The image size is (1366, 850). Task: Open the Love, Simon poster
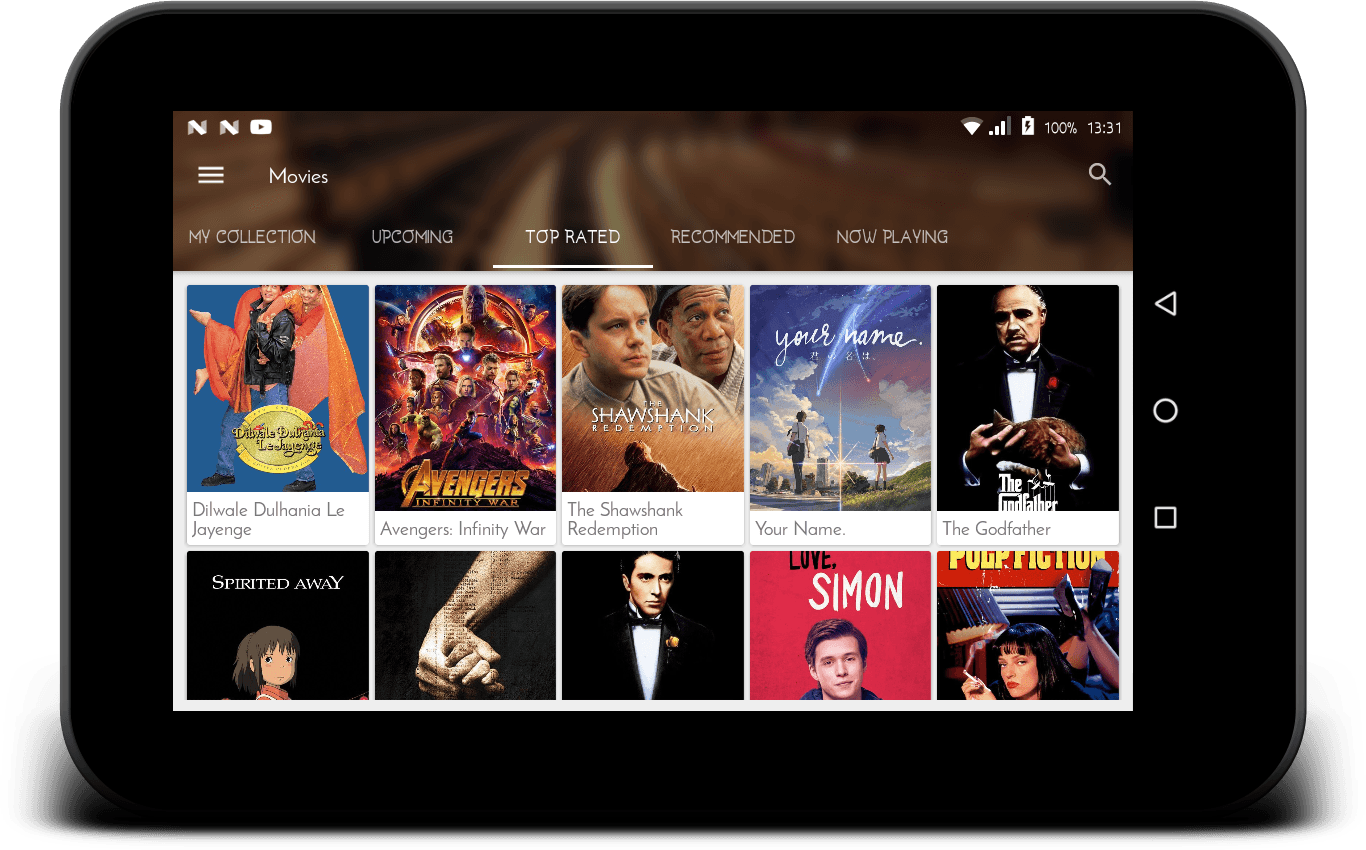(840, 625)
